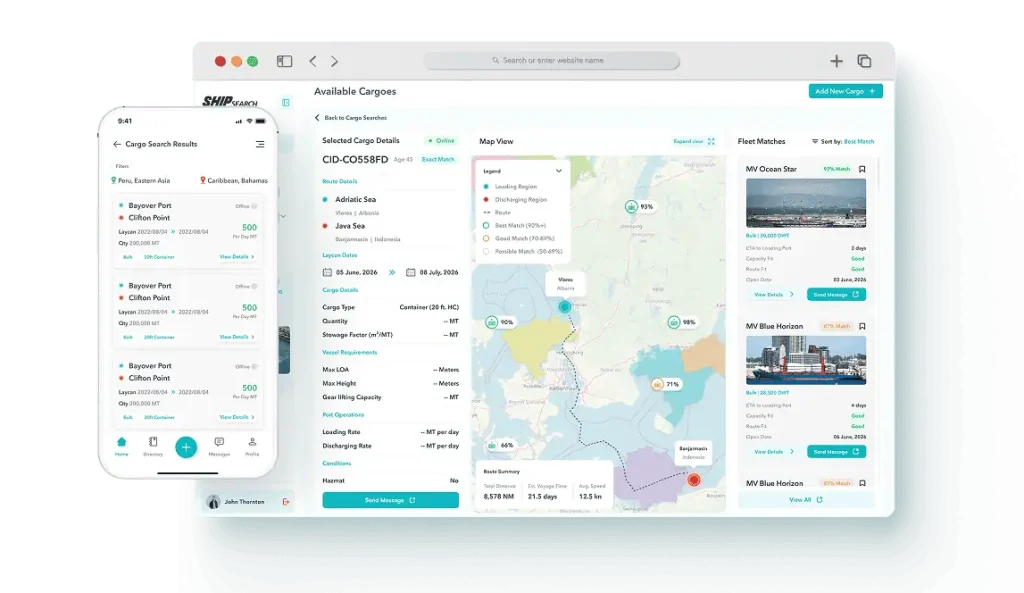The image size is (1024, 593).
Task: Send Message to MV Blue Horizon
Action: [836, 452]
